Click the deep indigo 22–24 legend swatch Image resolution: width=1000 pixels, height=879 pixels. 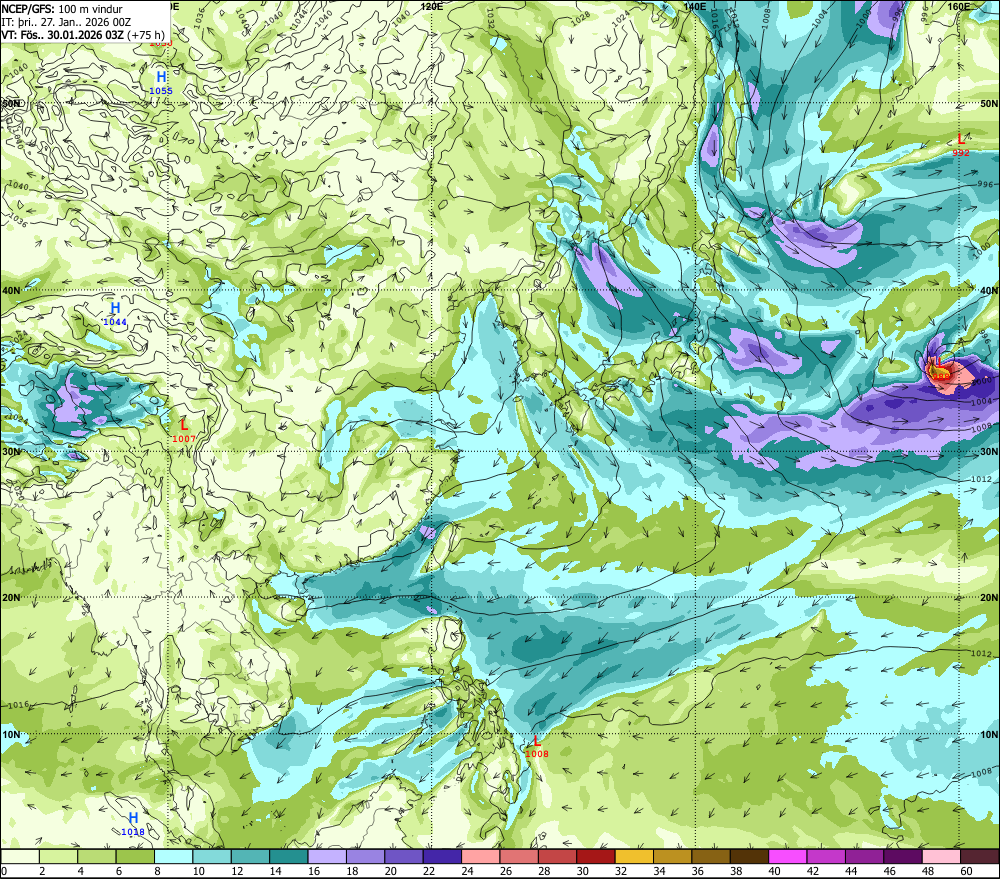pos(442,857)
